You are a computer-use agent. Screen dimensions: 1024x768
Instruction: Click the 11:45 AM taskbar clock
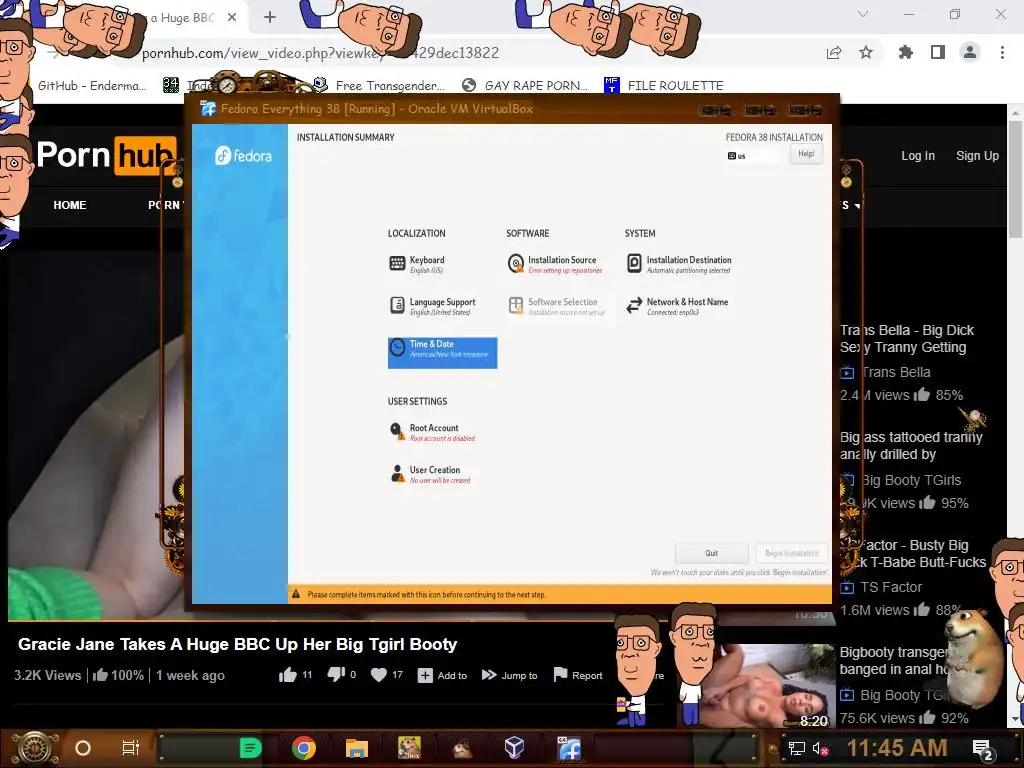point(897,748)
